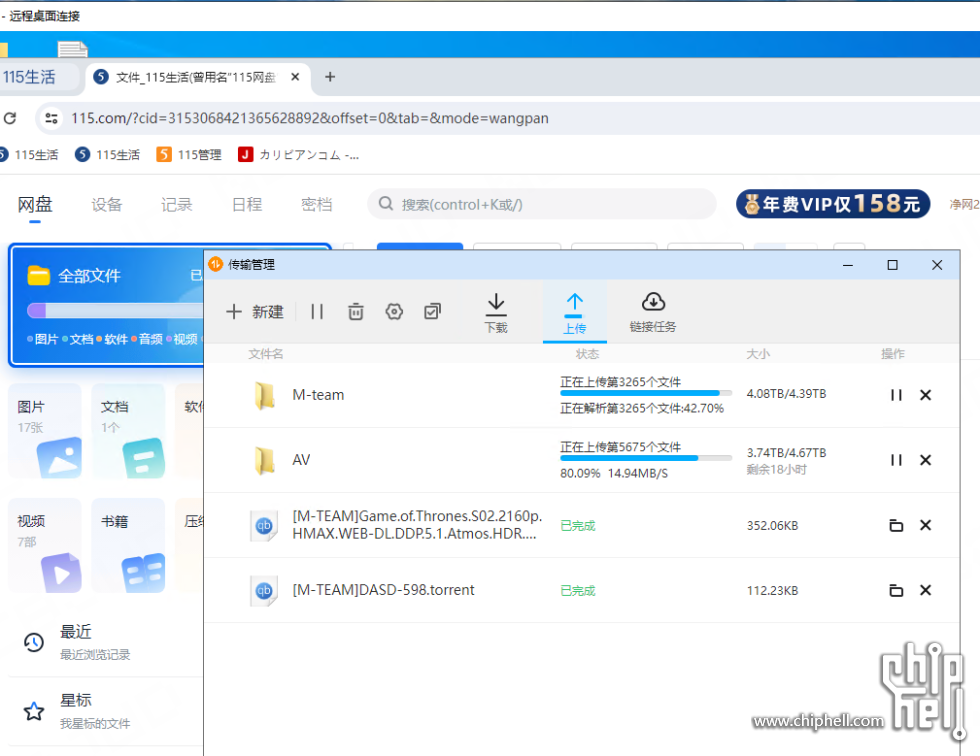Open folder location of Game.of.Thrones file
This screenshot has height=756, width=980.
tap(896, 525)
